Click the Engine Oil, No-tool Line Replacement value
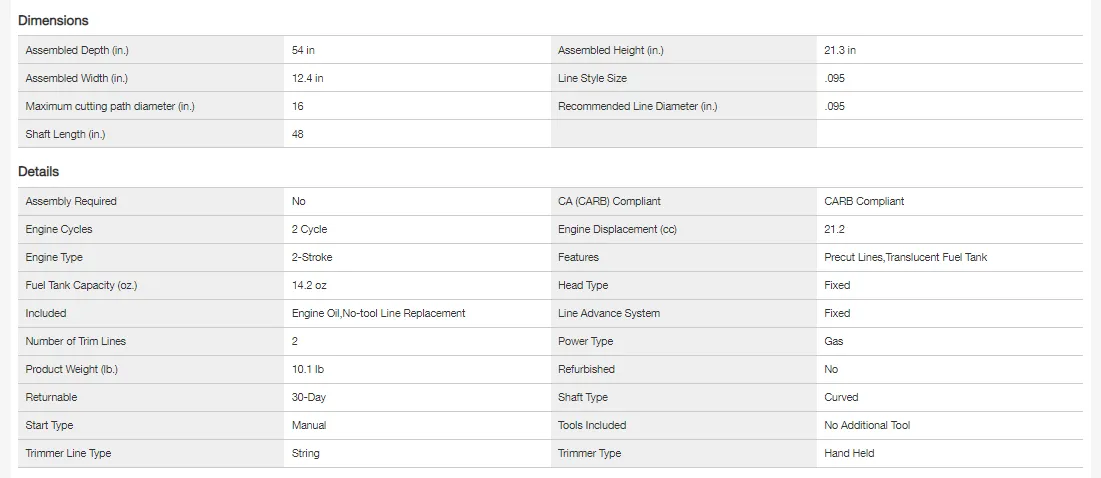This screenshot has height=478, width=1101. pyautogui.click(x=378, y=313)
